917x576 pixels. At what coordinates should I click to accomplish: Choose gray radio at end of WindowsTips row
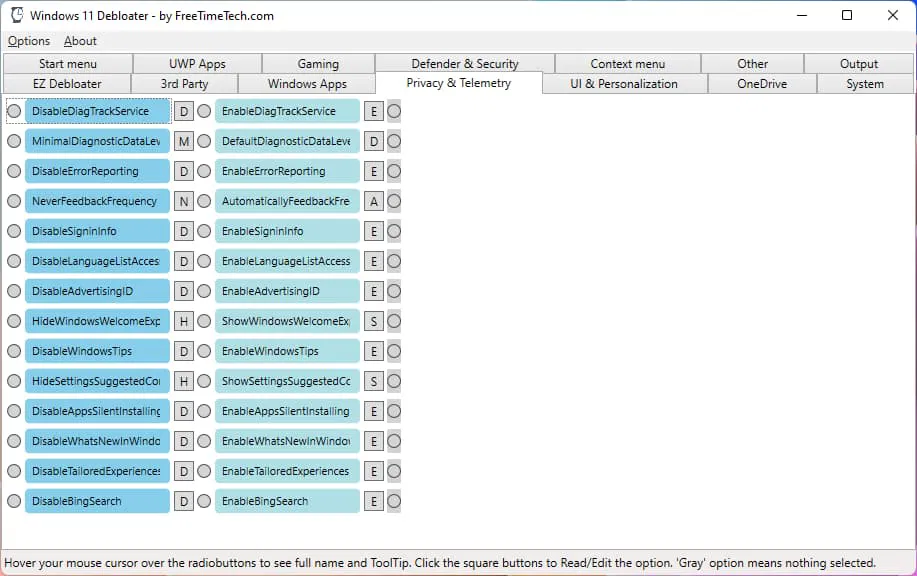394,351
